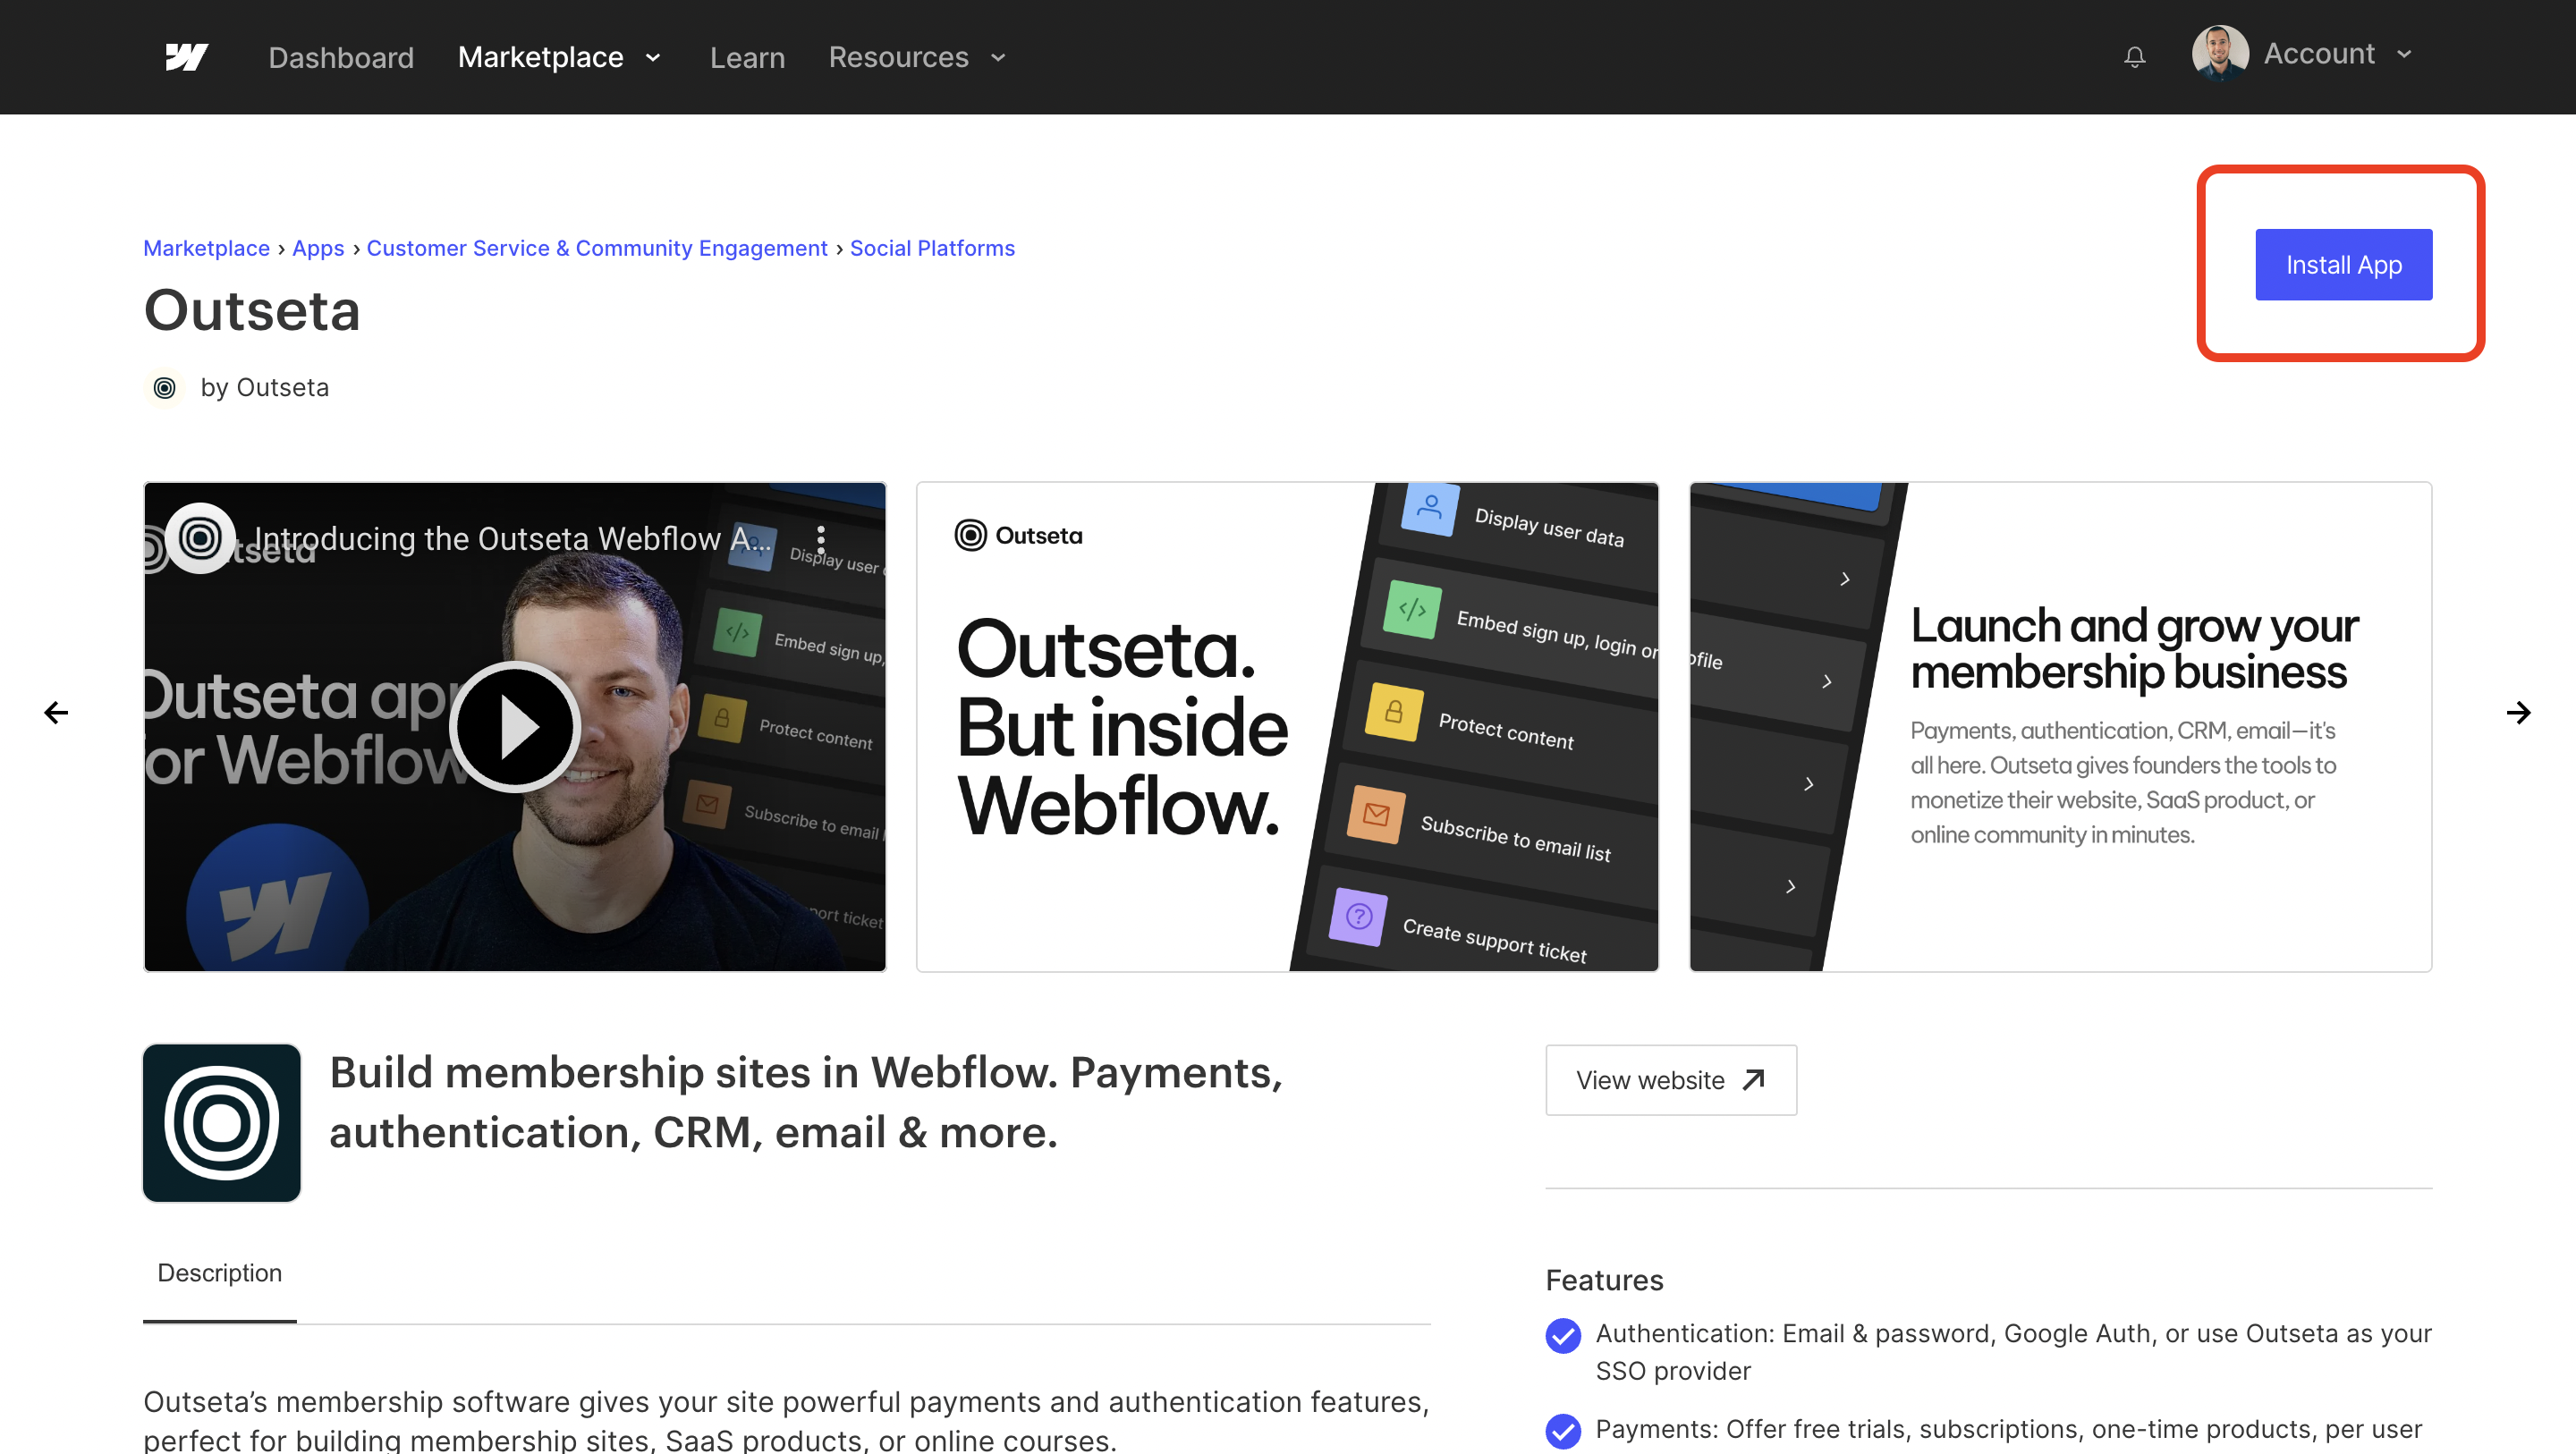Image resolution: width=2576 pixels, height=1454 pixels.
Task: Click the Webflow logo icon
Action: tap(186, 57)
